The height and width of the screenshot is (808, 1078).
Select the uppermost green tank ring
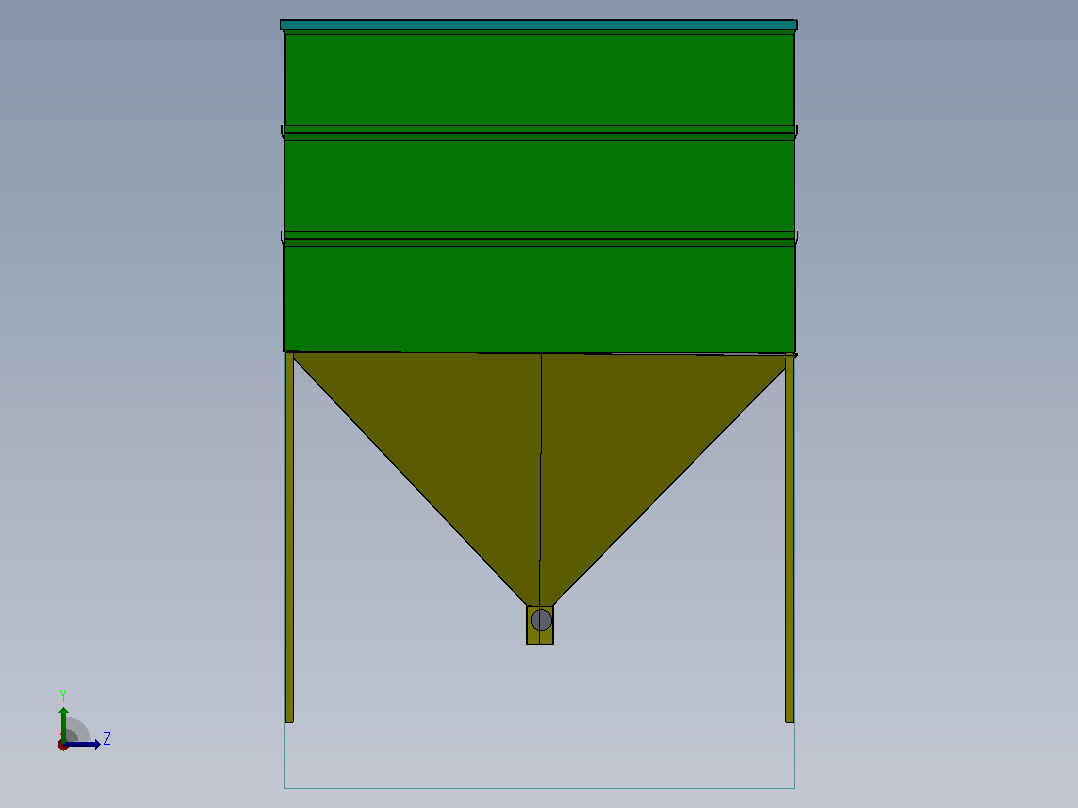pos(539,79)
